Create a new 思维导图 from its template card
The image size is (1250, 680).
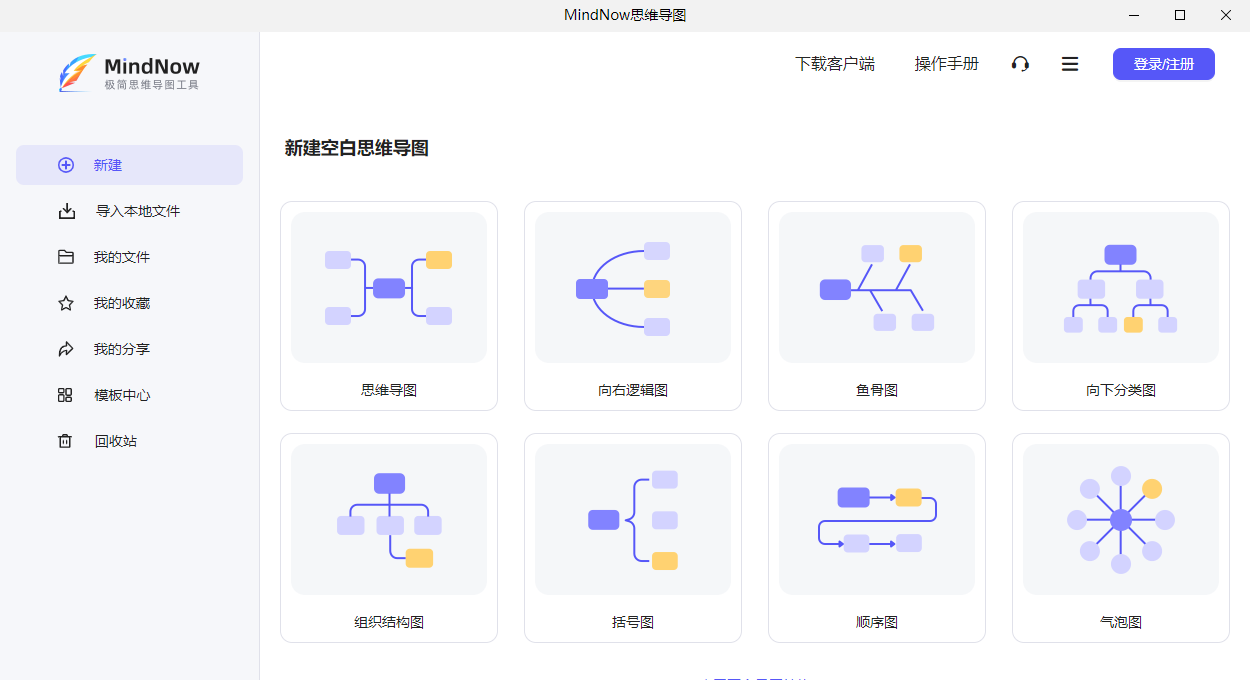point(388,305)
